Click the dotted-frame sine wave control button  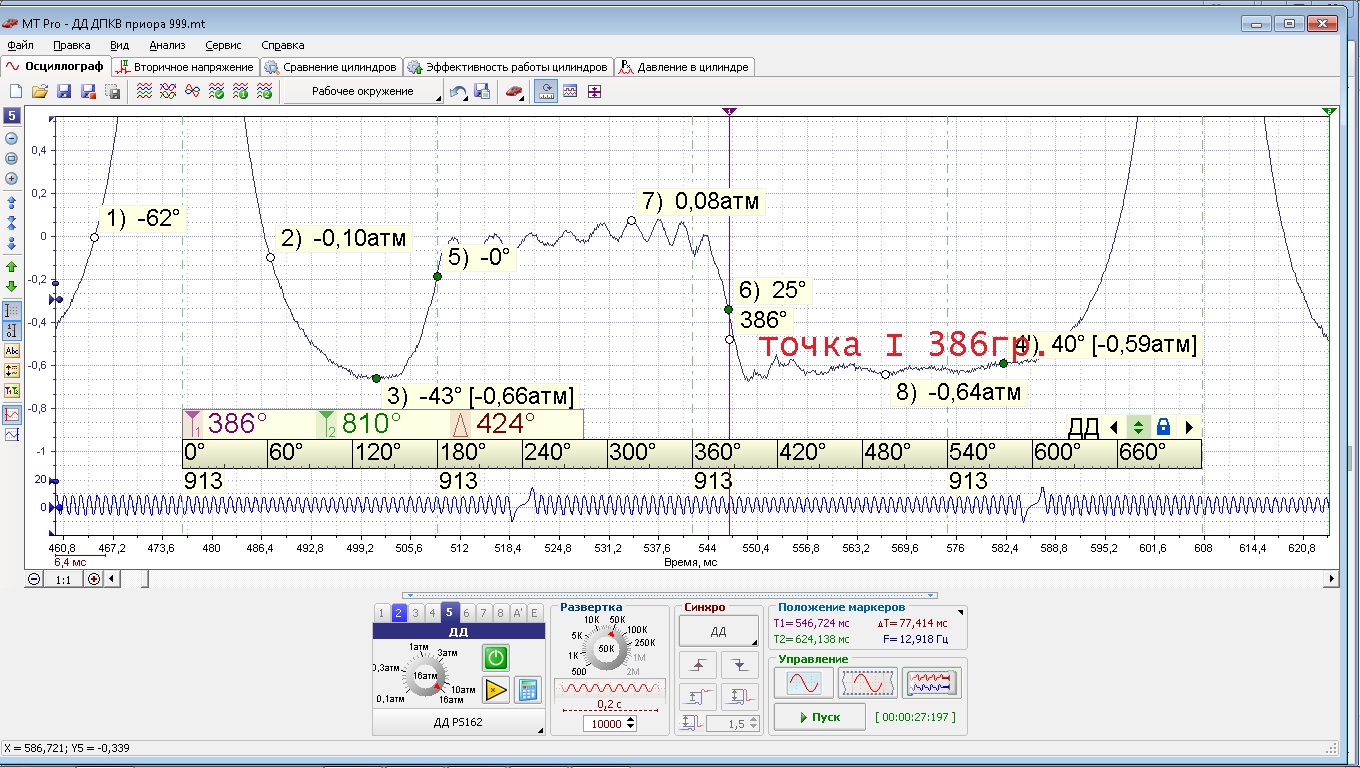point(866,683)
